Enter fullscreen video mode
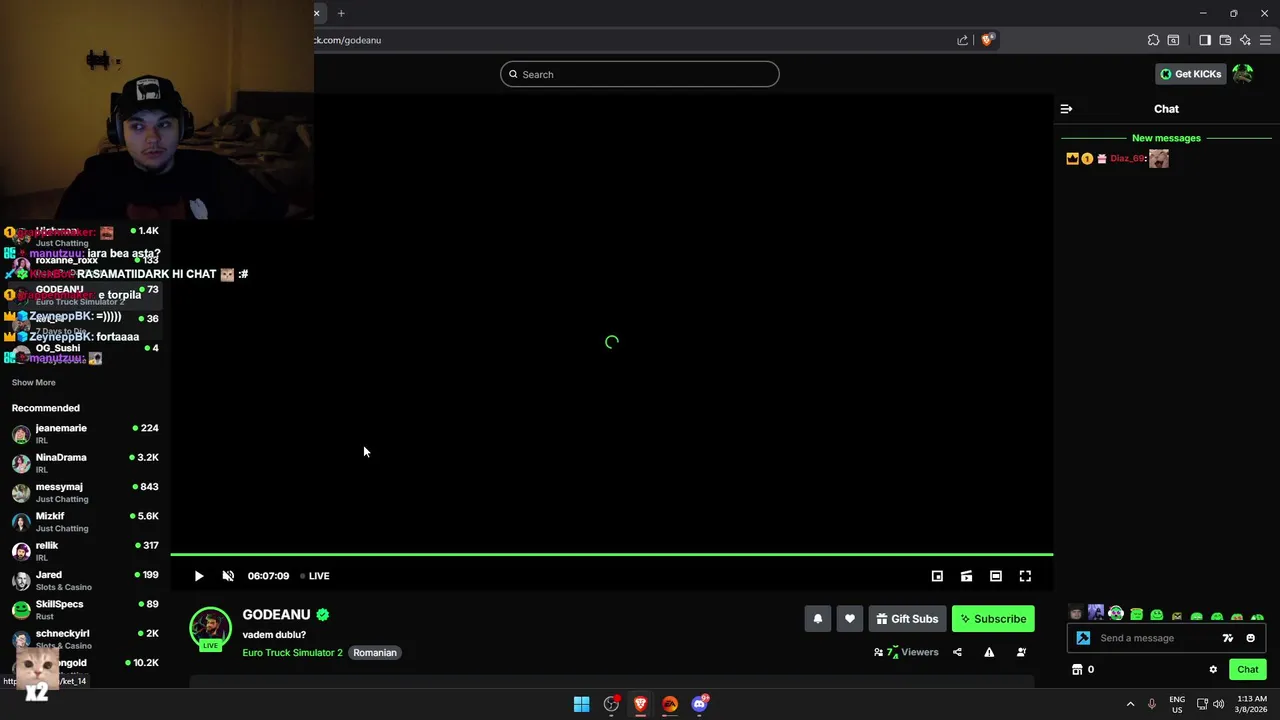This screenshot has width=1280, height=720. (x=1025, y=576)
